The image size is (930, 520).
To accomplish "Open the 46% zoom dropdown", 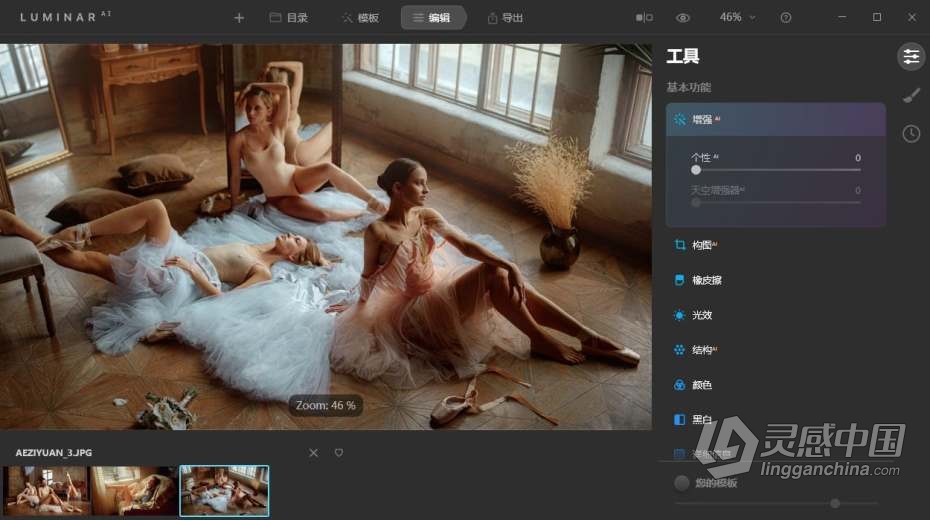I will [x=737, y=17].
